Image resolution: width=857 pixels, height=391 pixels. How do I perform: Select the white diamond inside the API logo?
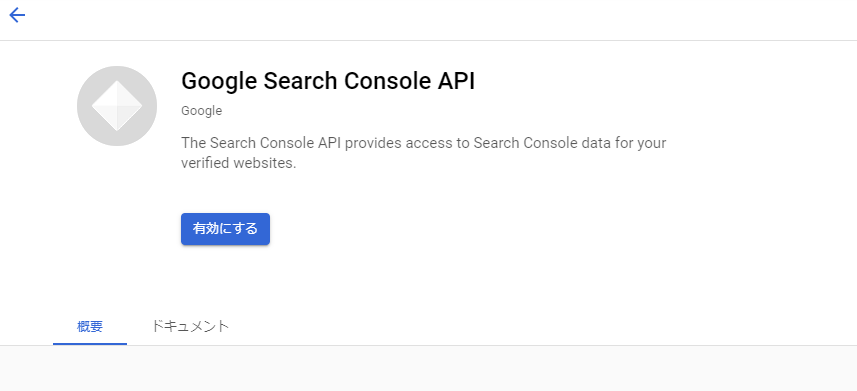point(117,106)
